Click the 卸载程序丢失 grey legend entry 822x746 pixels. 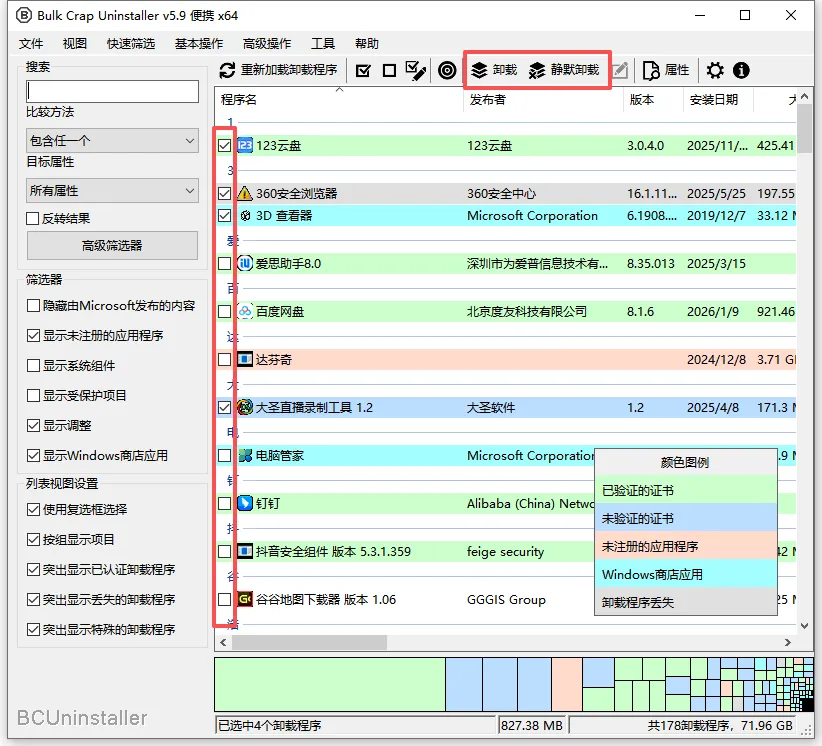[x=686, y=602]
